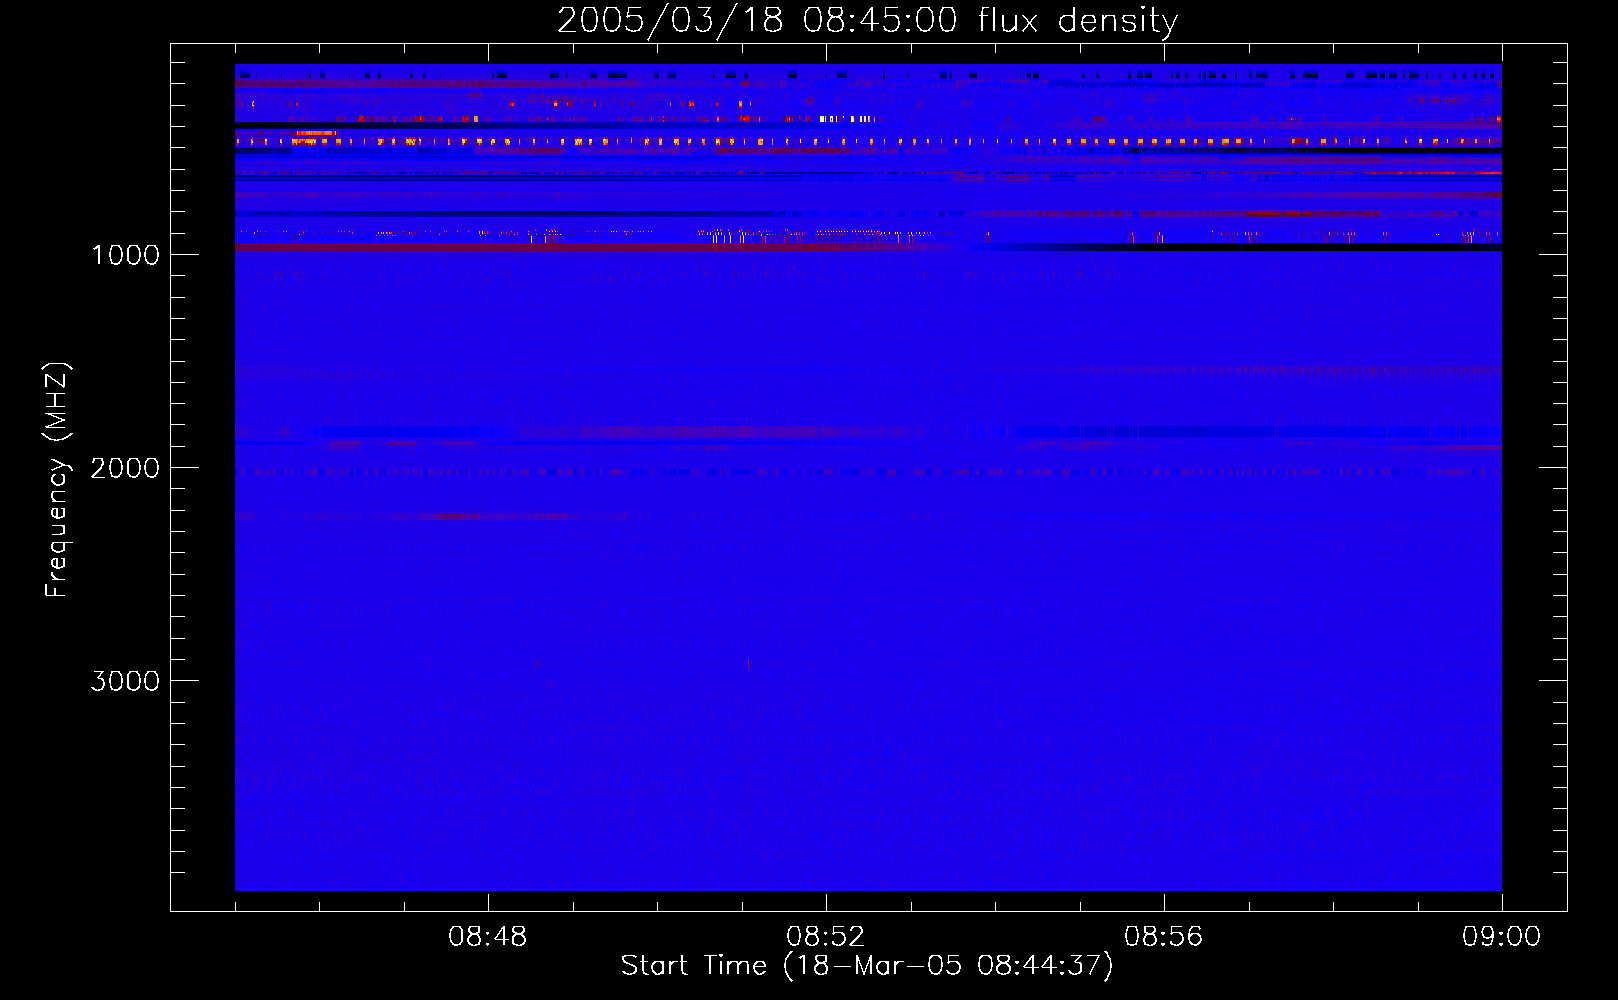Click the 09:00 time tick label

tap(1502, 937)
